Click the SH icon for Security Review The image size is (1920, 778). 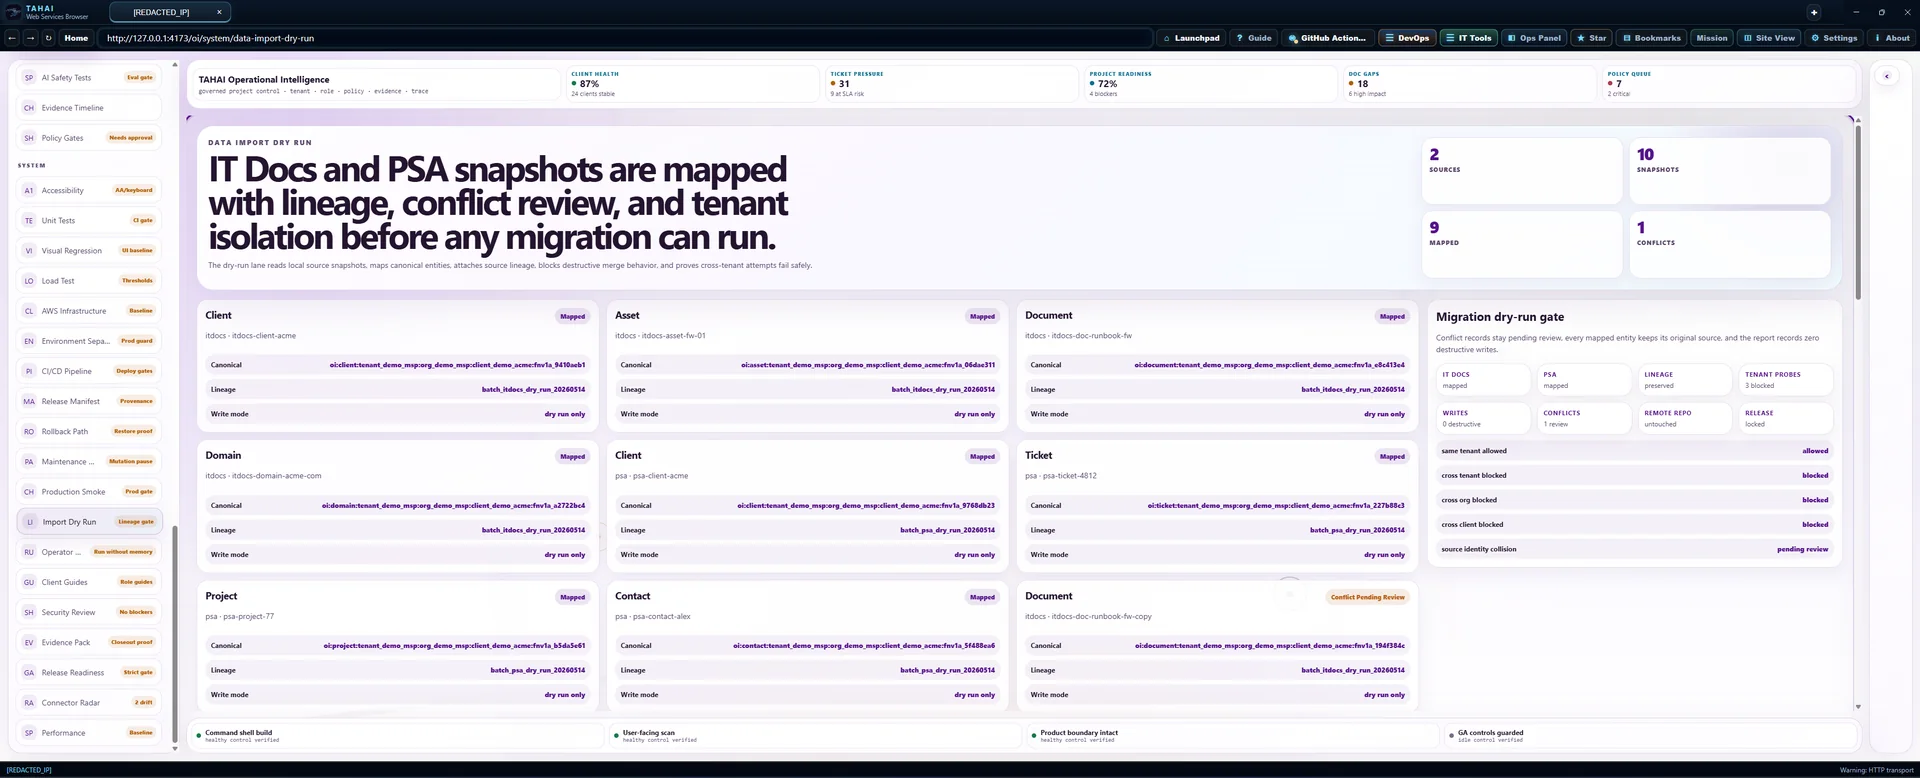(29, 612)
